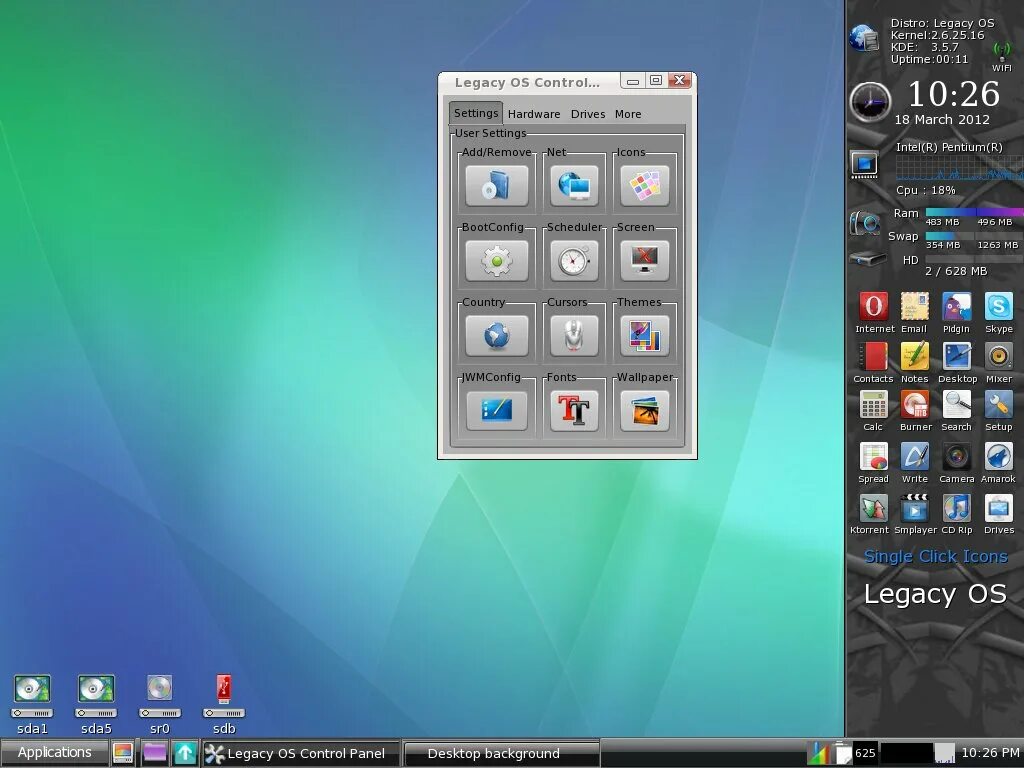This screenshot has width=1024, height=768.
Task: Open the Screen settings icon
Action: click(x=645, y=261)
